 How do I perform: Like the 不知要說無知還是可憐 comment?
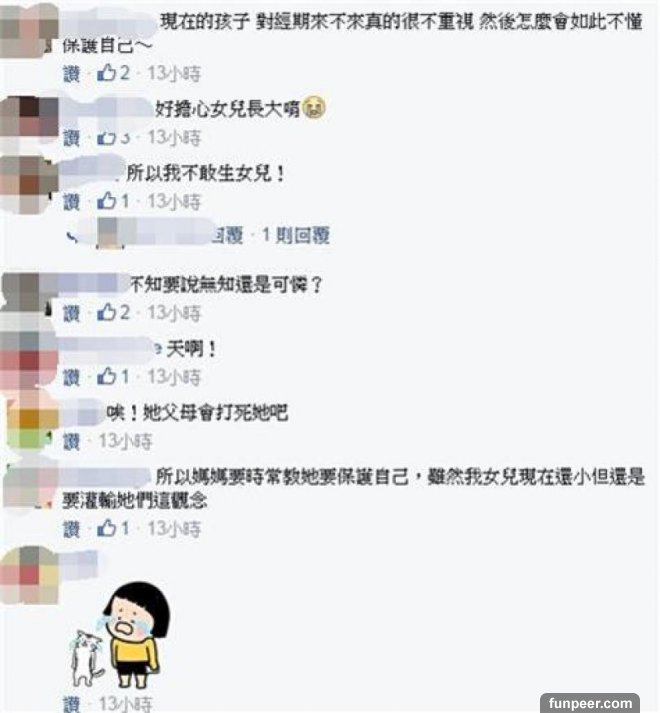pos(71,313)
